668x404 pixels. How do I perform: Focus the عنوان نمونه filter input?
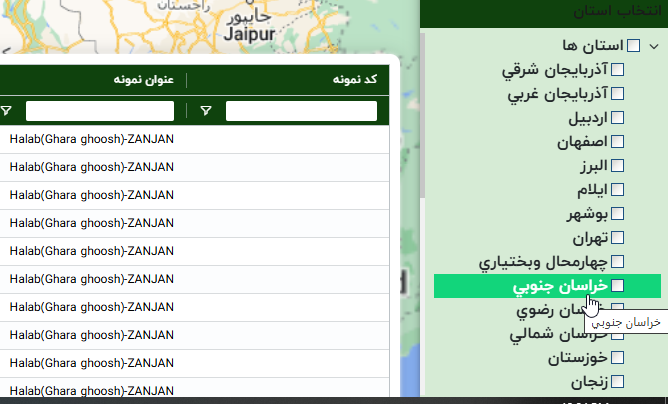(99, 111)
